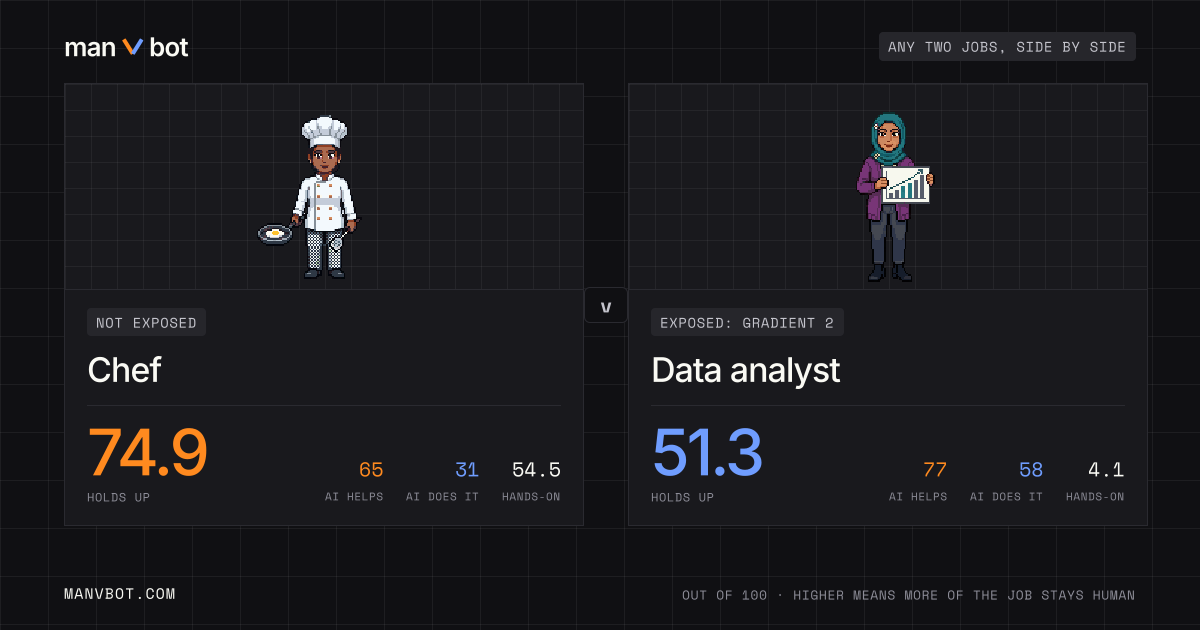This screenshot has height=630, width=1200.
Task: Click the "Chef" job title
Action: (x=124, y=370)
